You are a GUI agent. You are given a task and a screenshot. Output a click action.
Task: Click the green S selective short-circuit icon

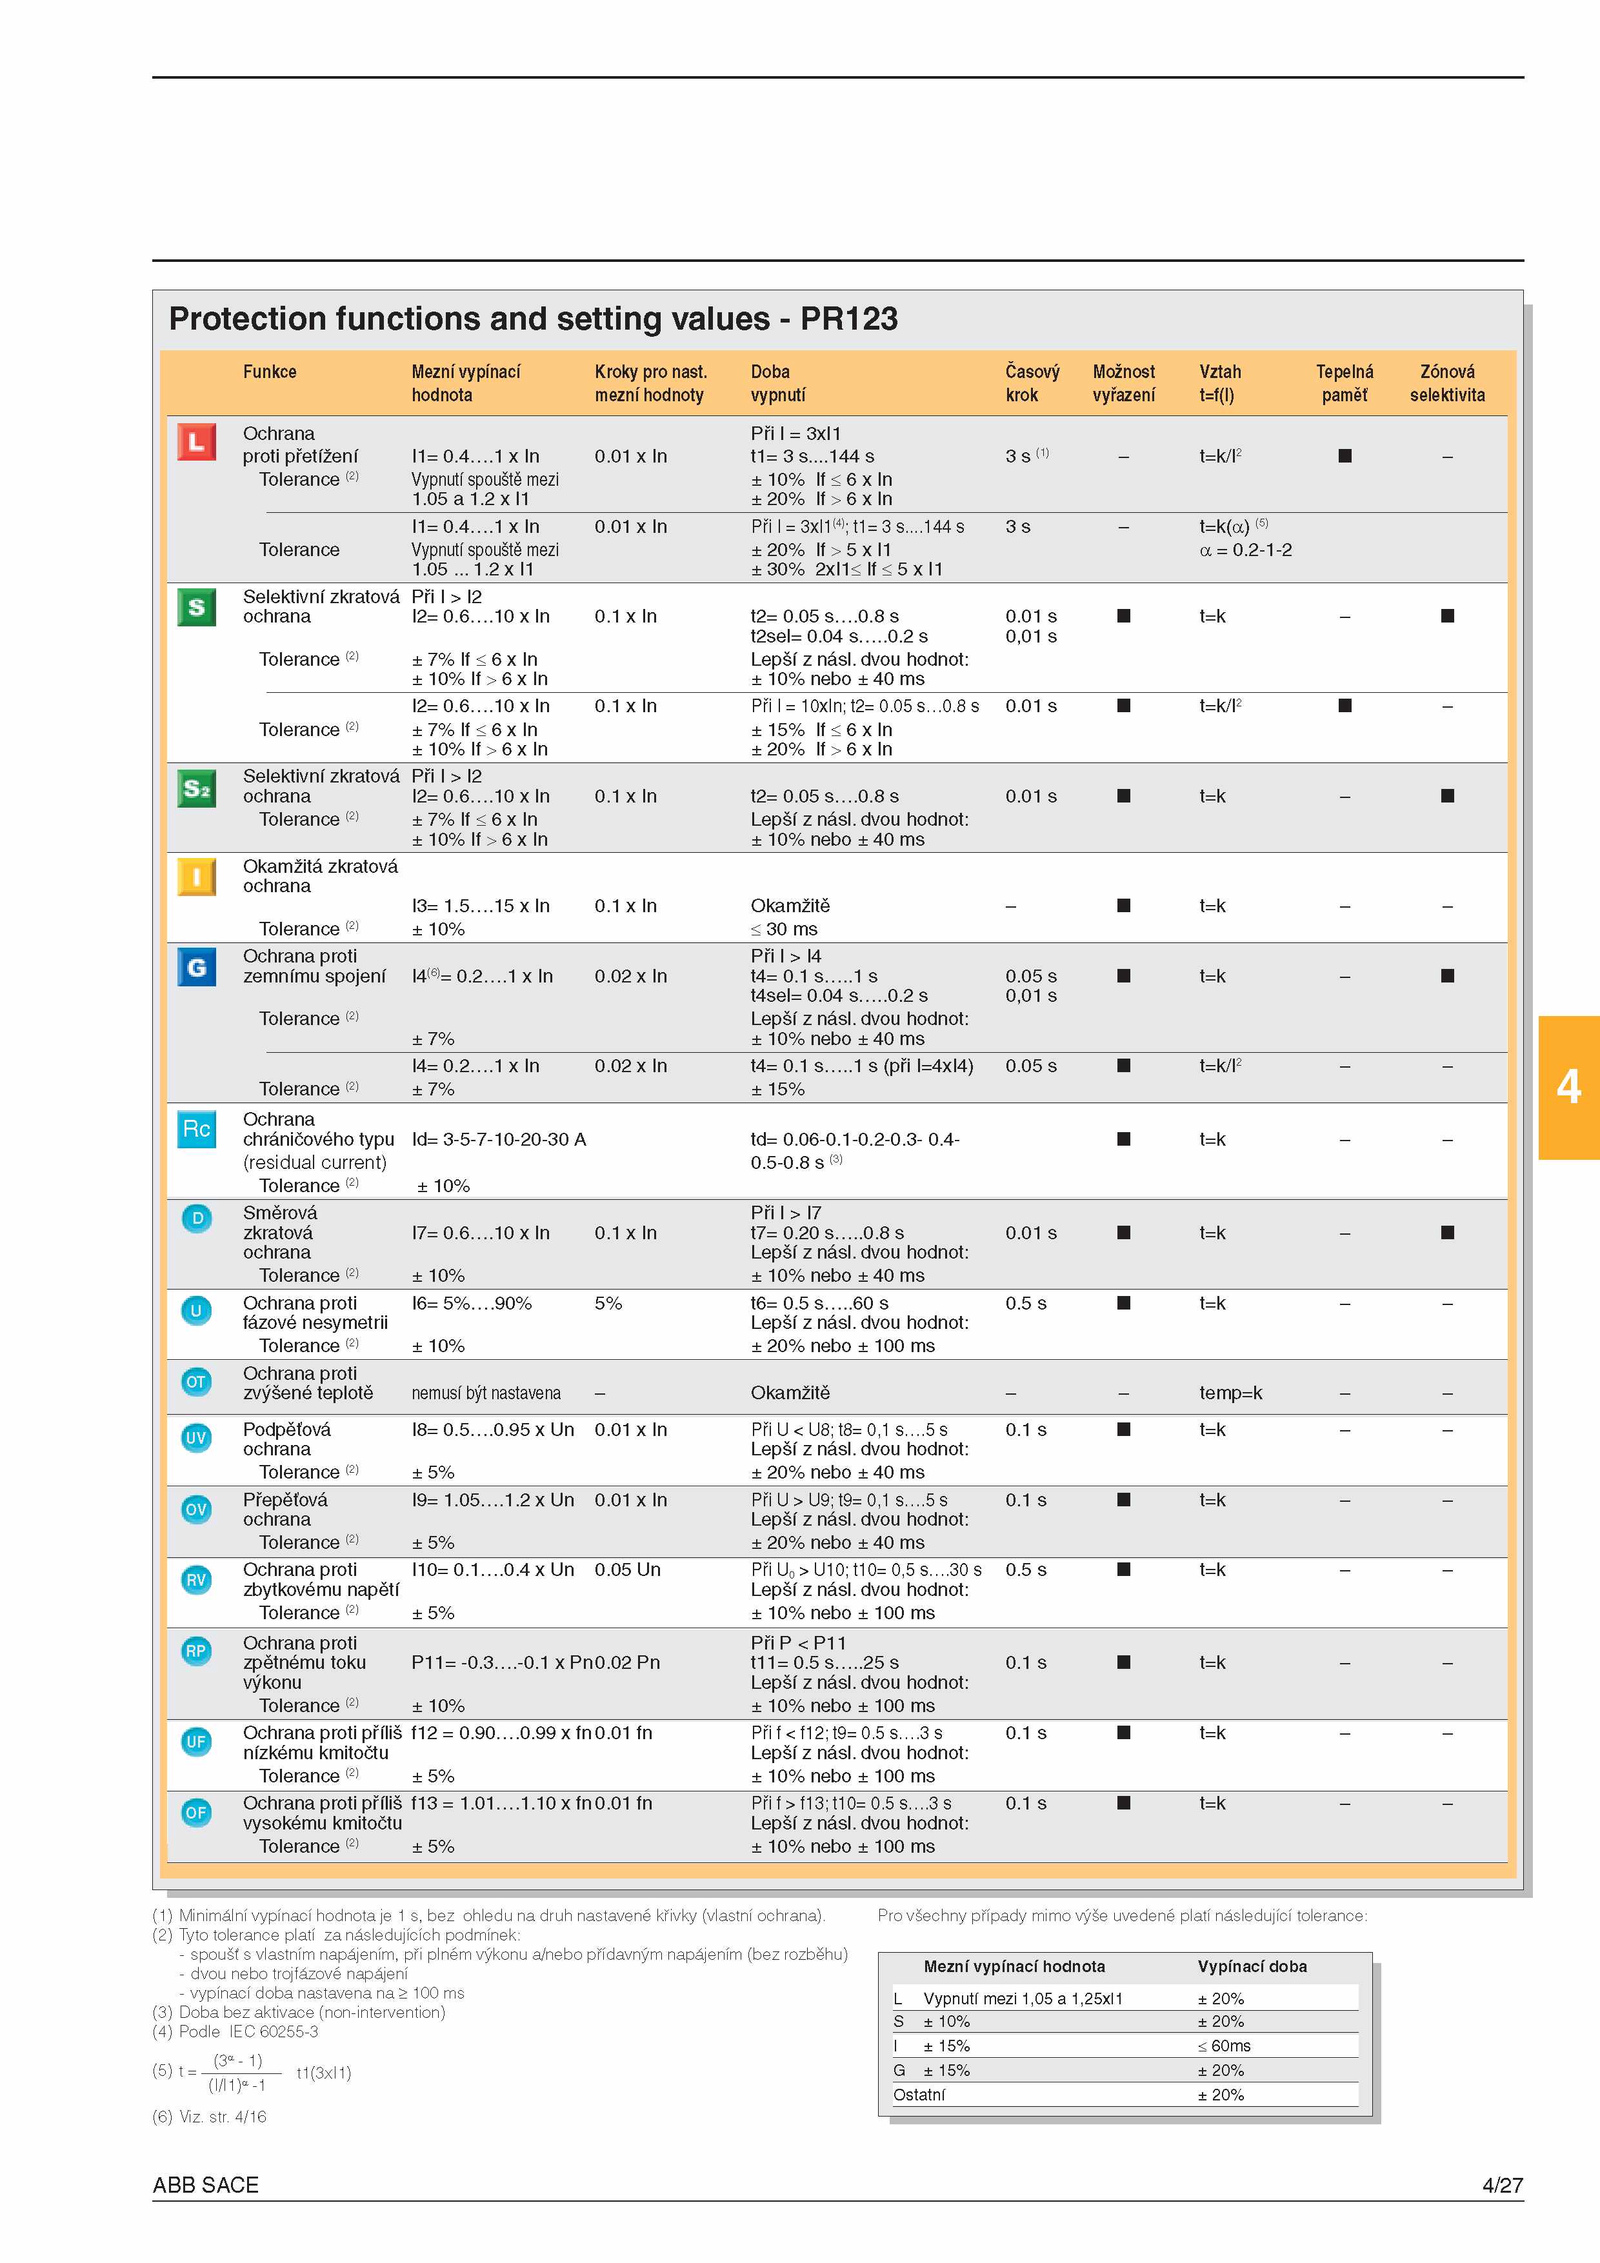(196, 607)
